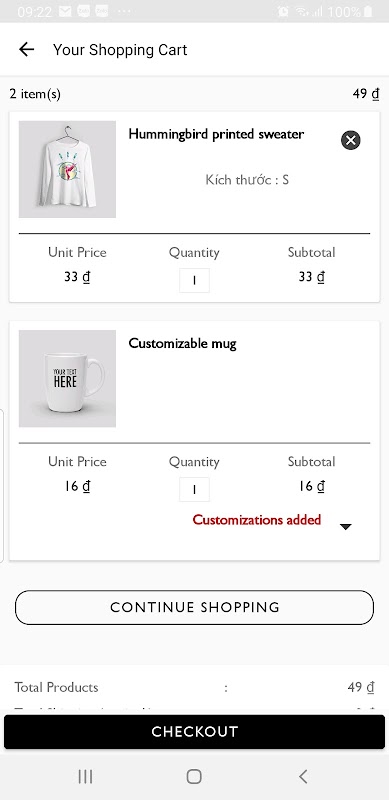Tap the alarm icon in status bar
The image size is (389, 800).
(283, 12)
